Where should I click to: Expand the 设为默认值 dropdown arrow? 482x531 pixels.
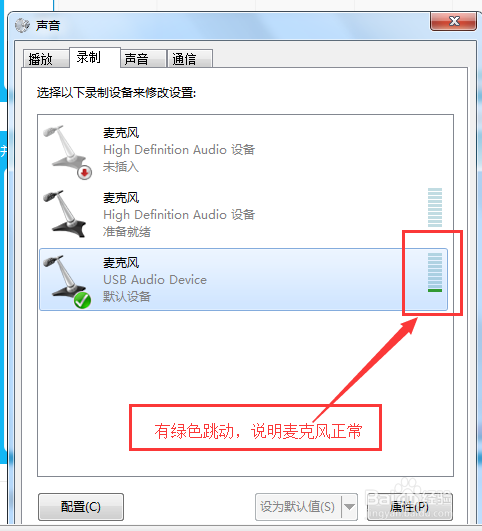[350, 507]
